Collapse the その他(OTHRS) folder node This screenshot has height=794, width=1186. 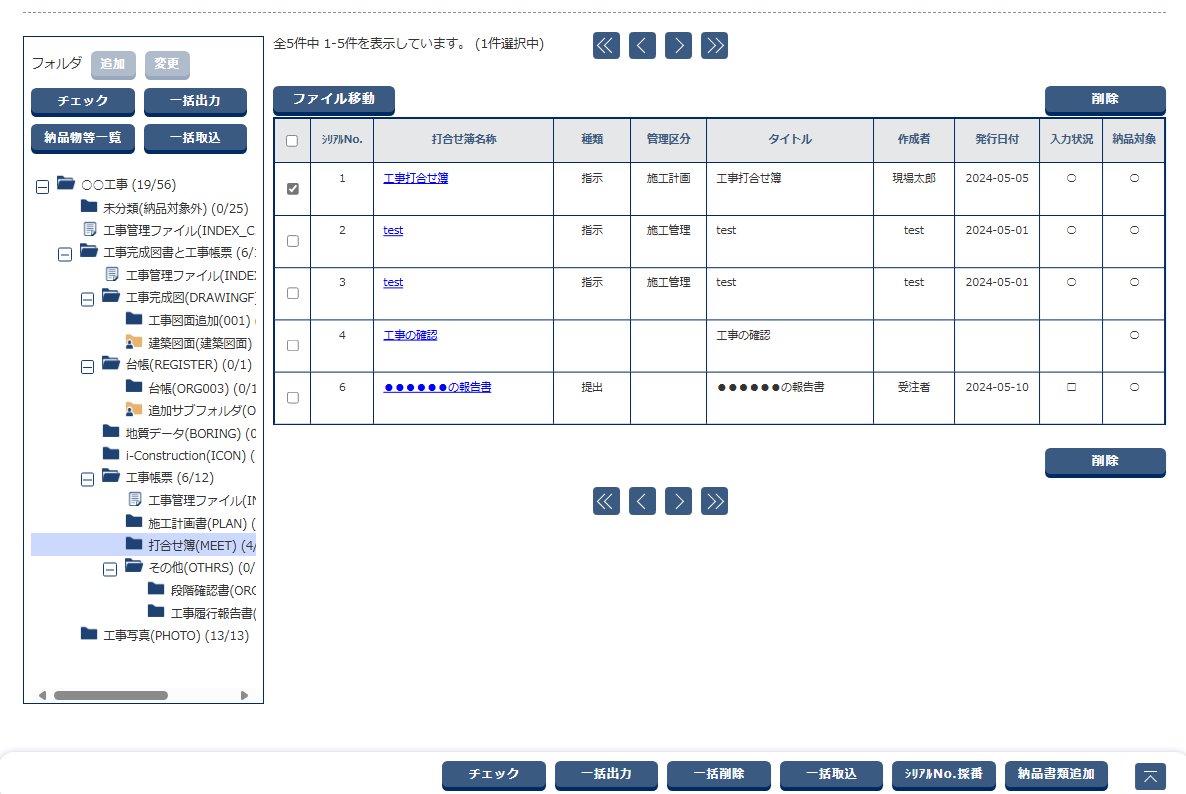(110, 568)
